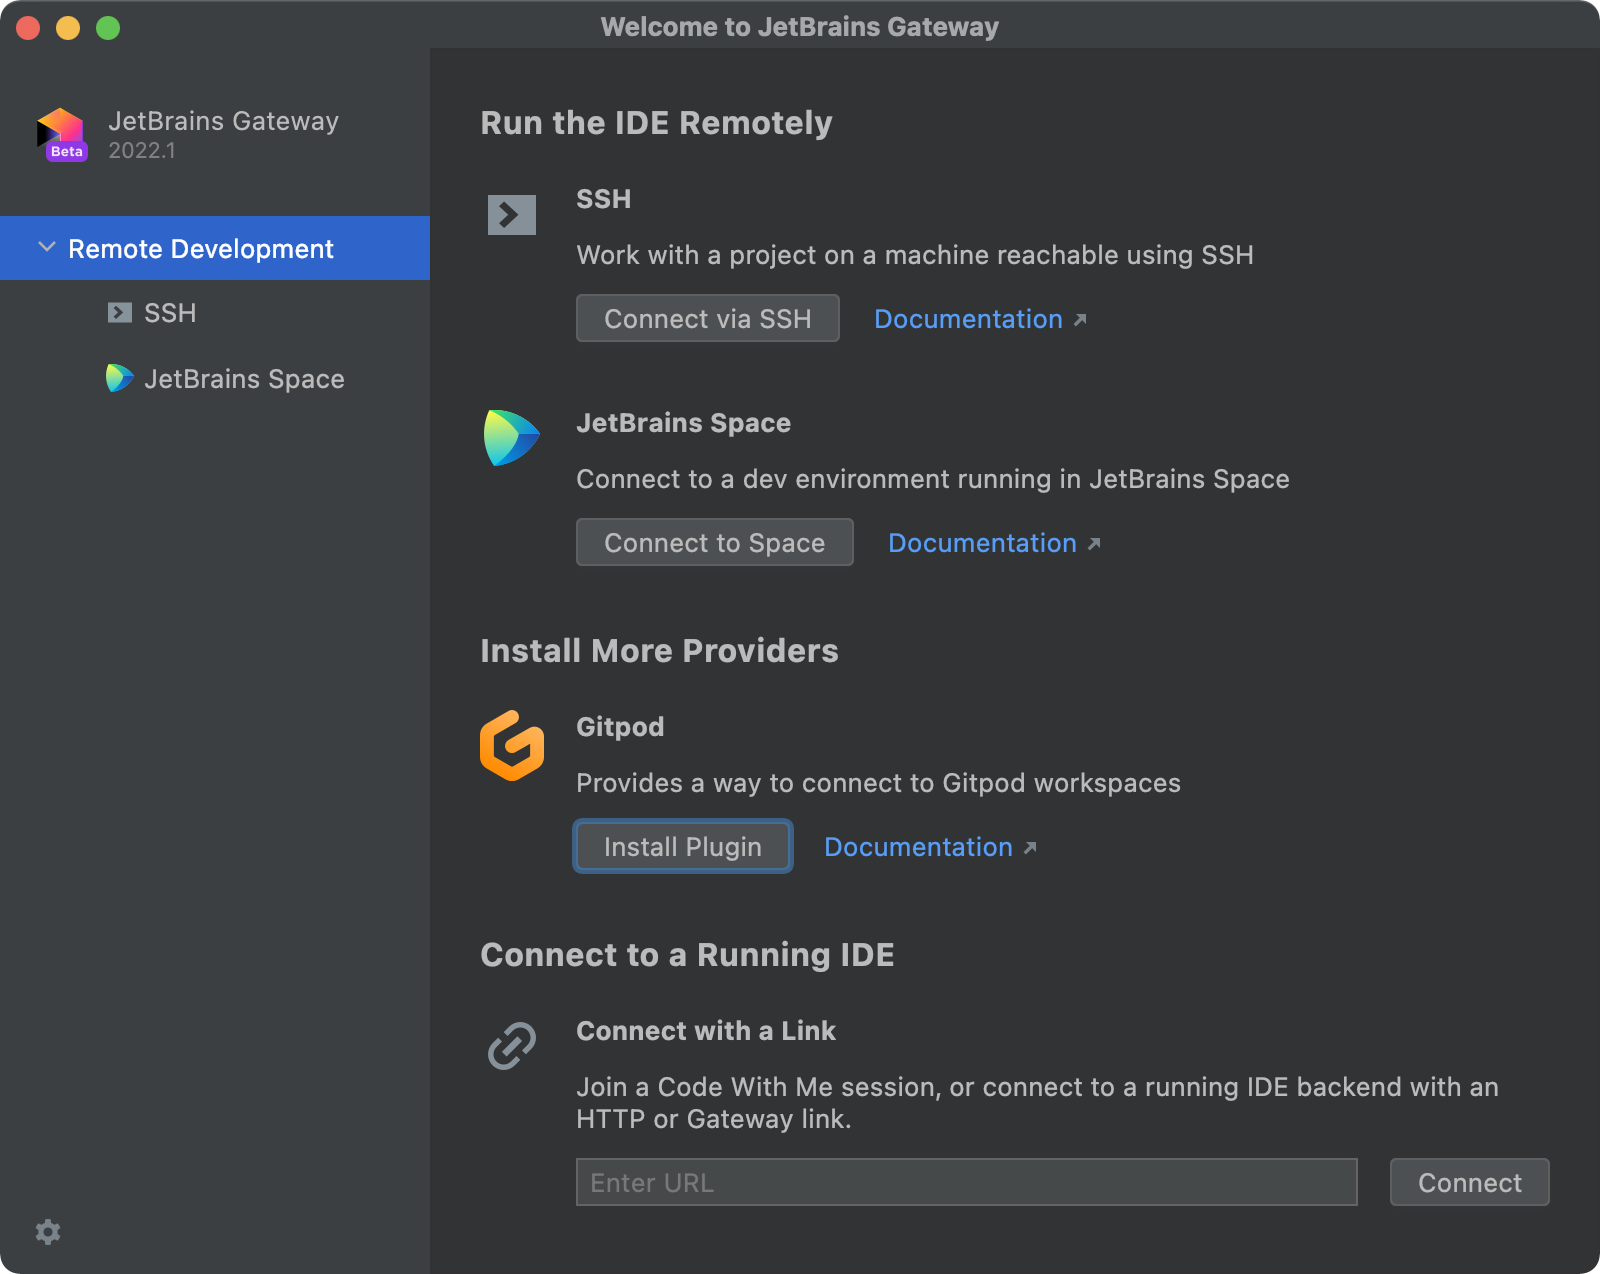Click the JetBrains Space icon in sidebar
Viewport: 1600px width, 1274px height.
(120, 378)
